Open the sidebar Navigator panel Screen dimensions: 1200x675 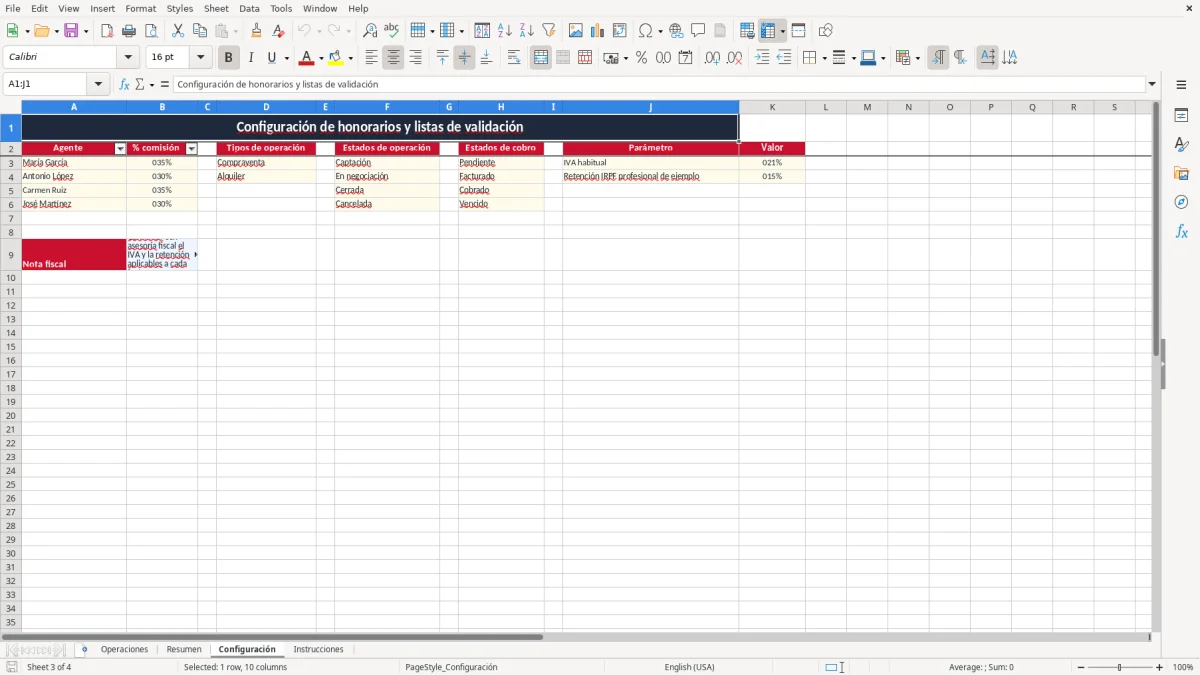coord(1181,202)
